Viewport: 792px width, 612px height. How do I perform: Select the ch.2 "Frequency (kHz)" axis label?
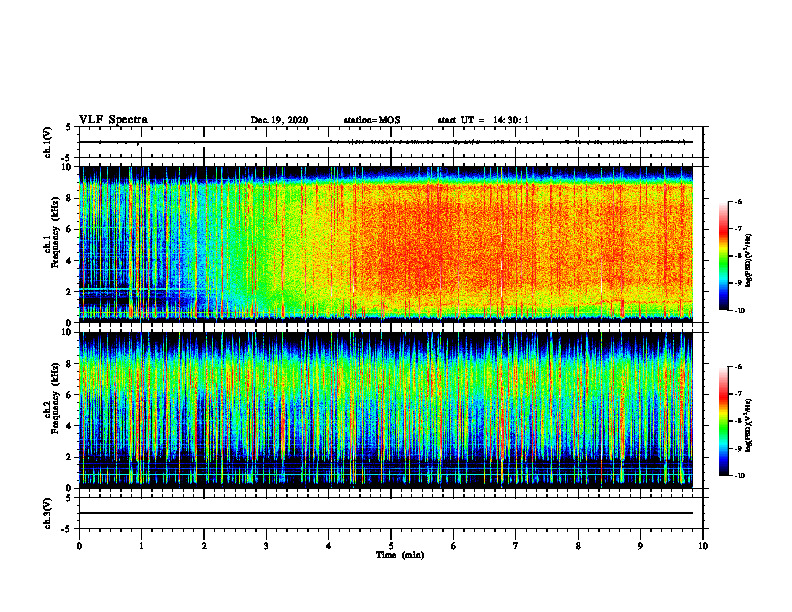click(55, 398)
